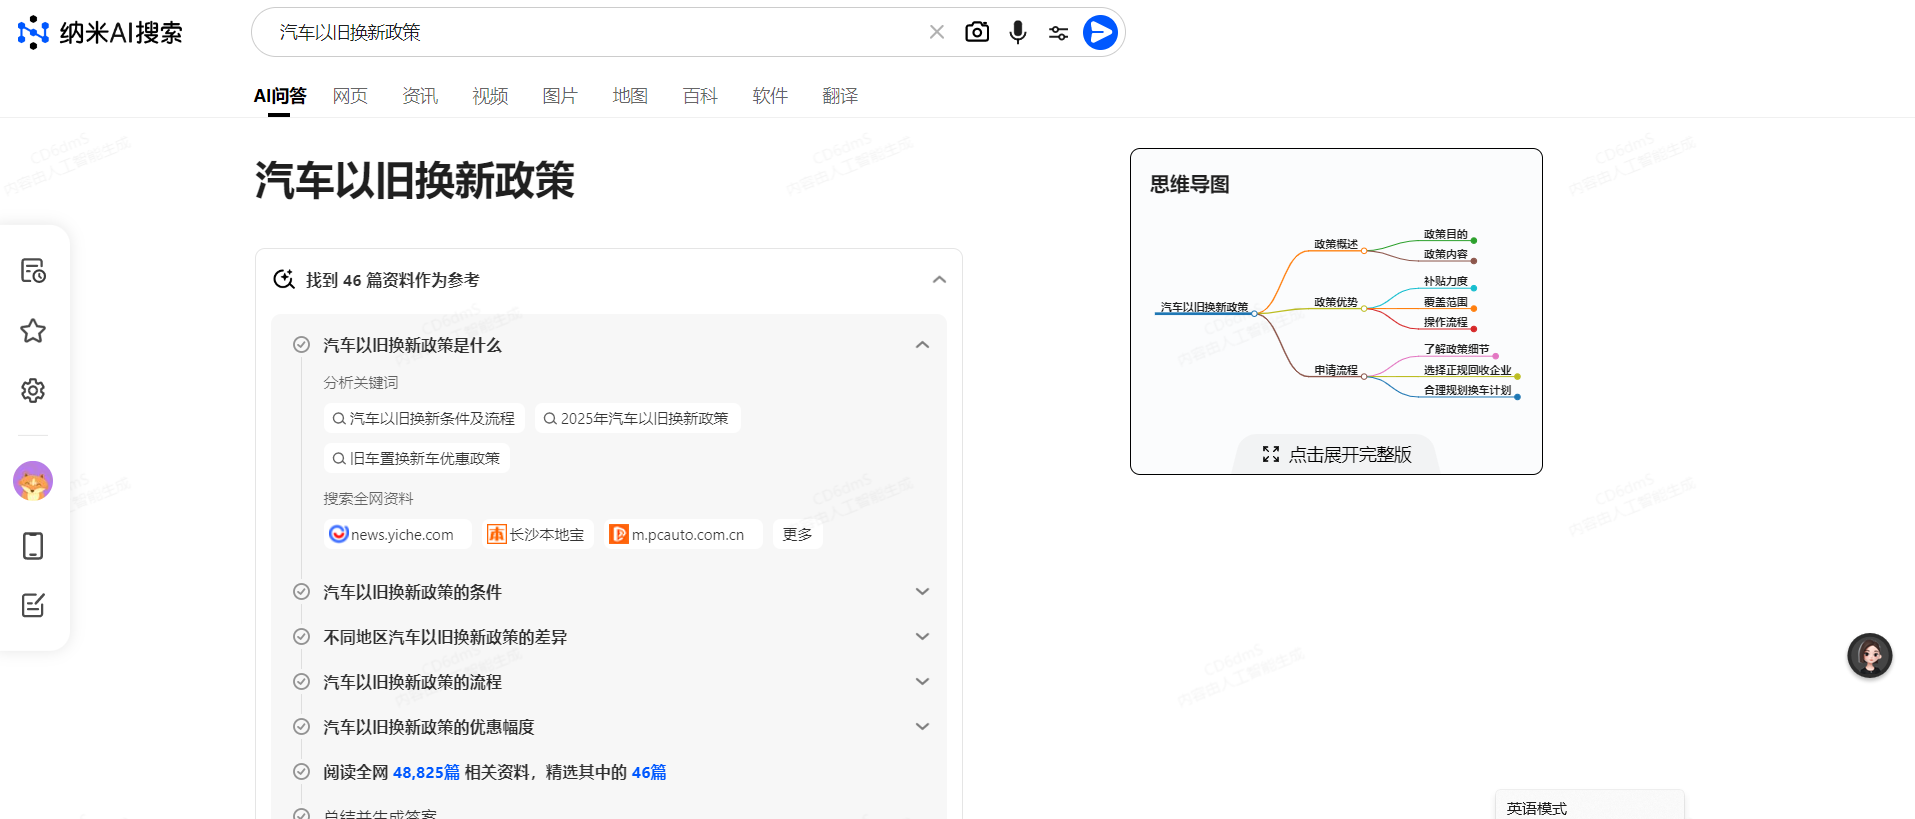1915x819 pixels.
Task: Open source 长沙本地宝
Action: coord(536,534)
